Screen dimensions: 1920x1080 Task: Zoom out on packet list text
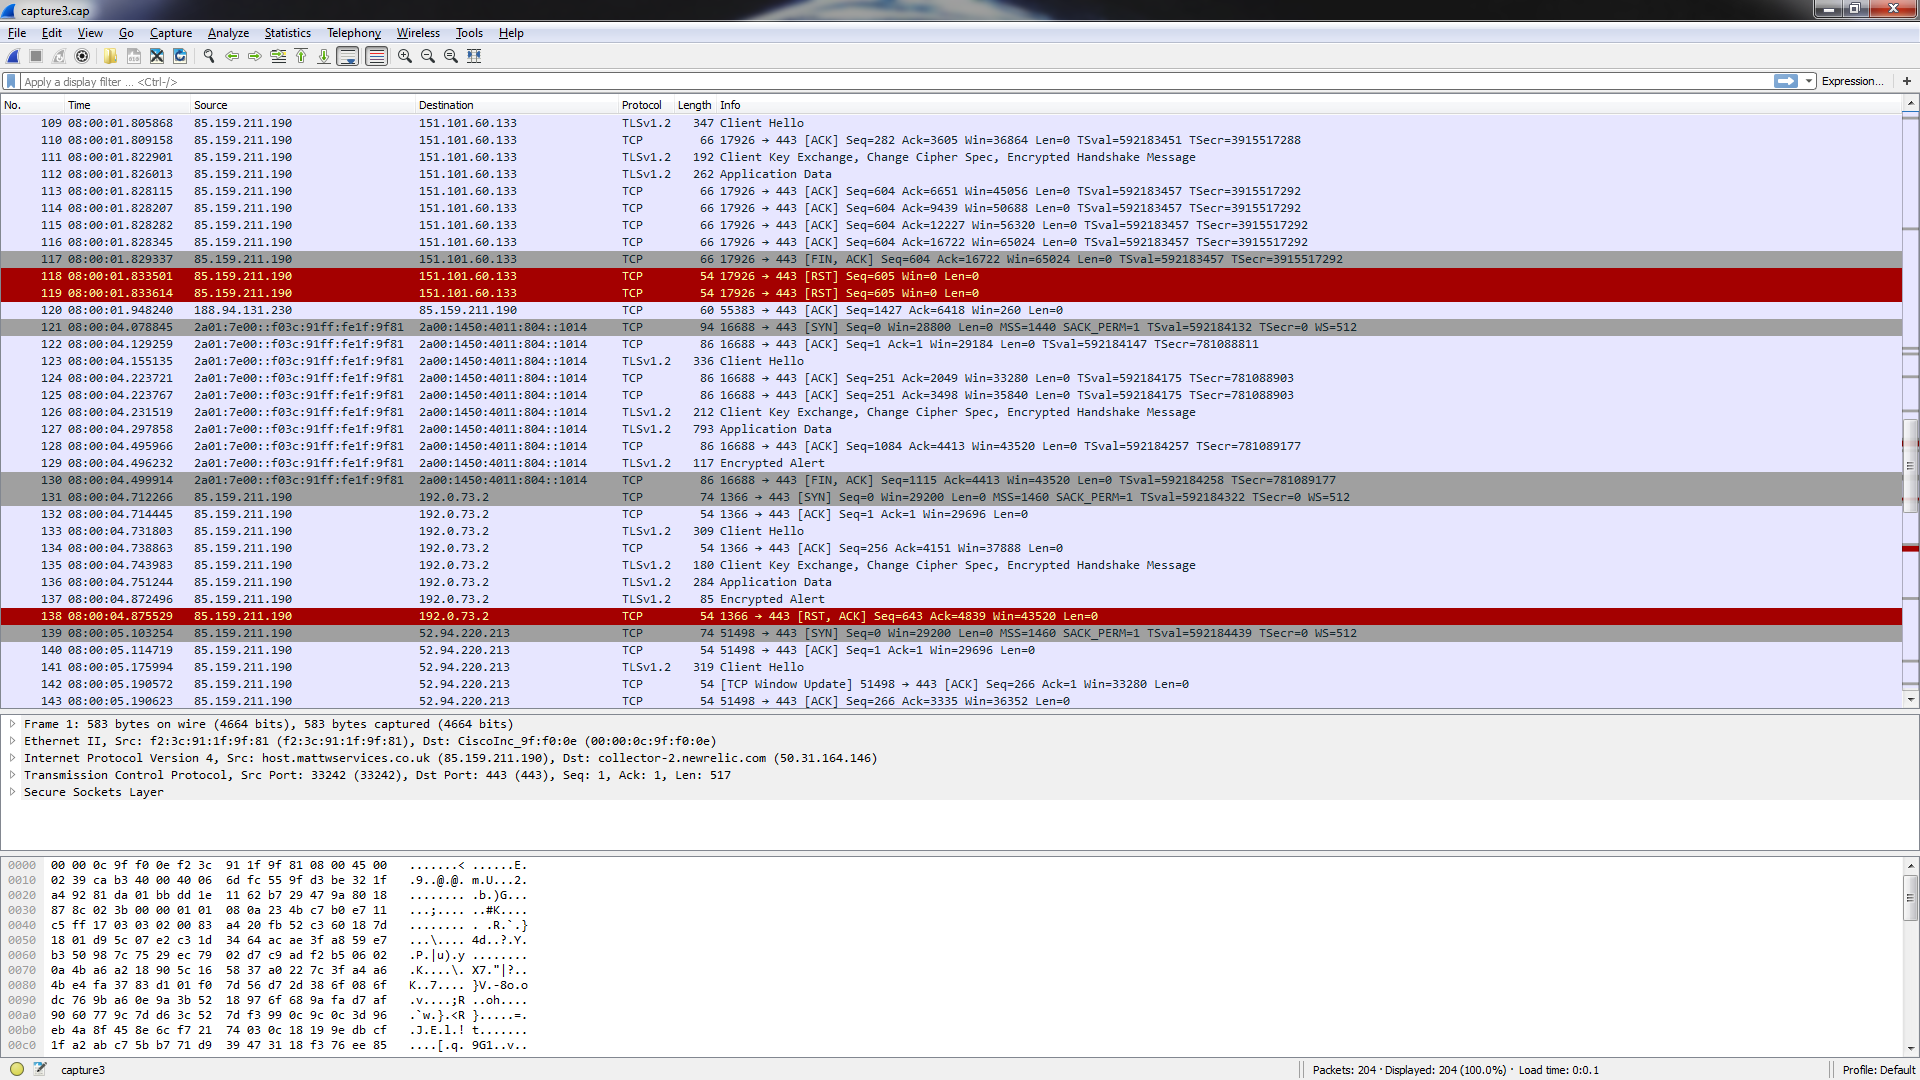[x=428, y=56]
